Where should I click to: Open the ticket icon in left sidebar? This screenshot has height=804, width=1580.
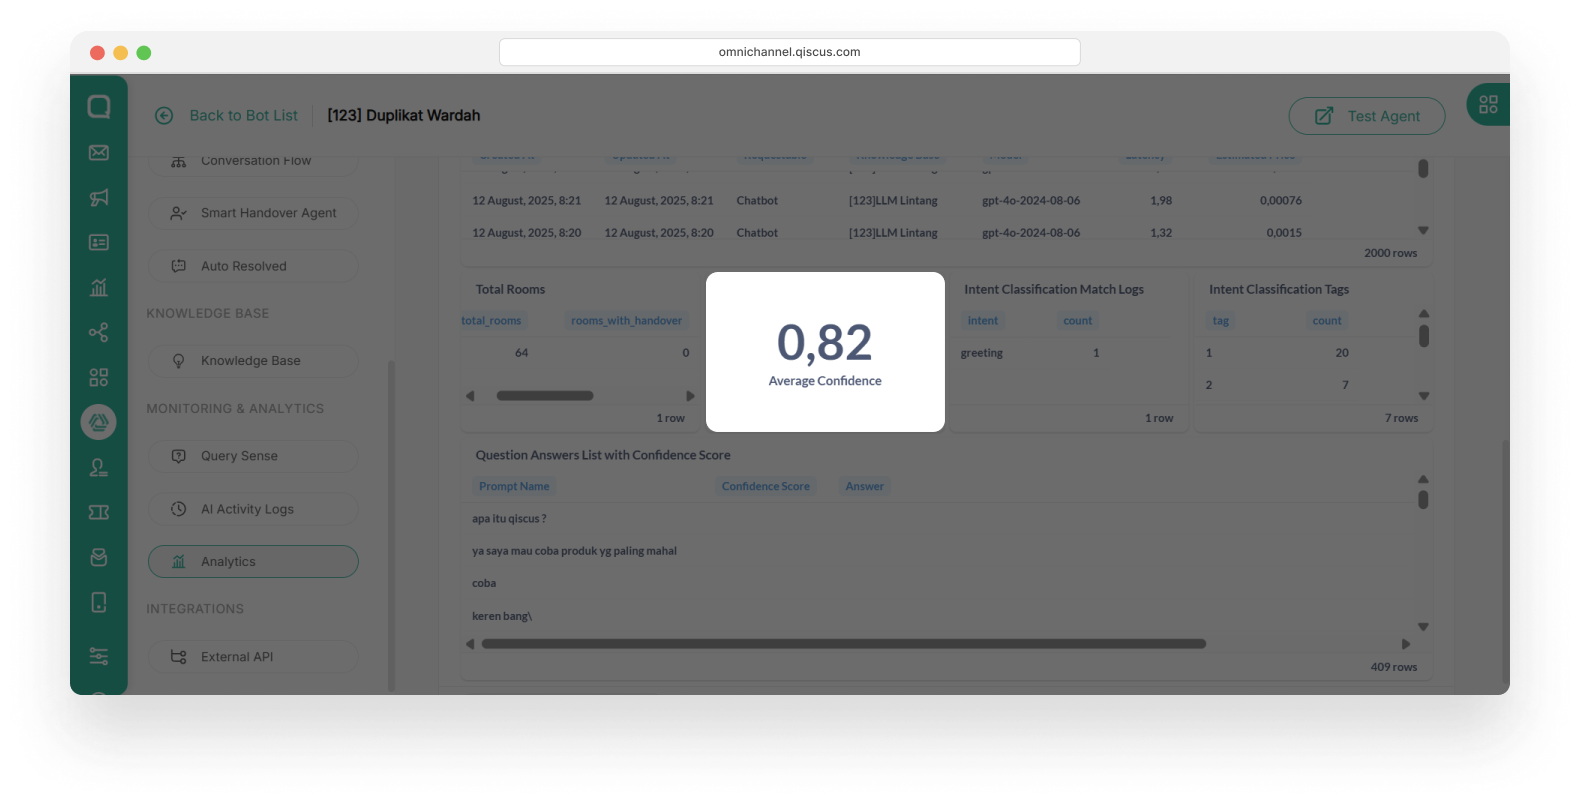(99, 513)
